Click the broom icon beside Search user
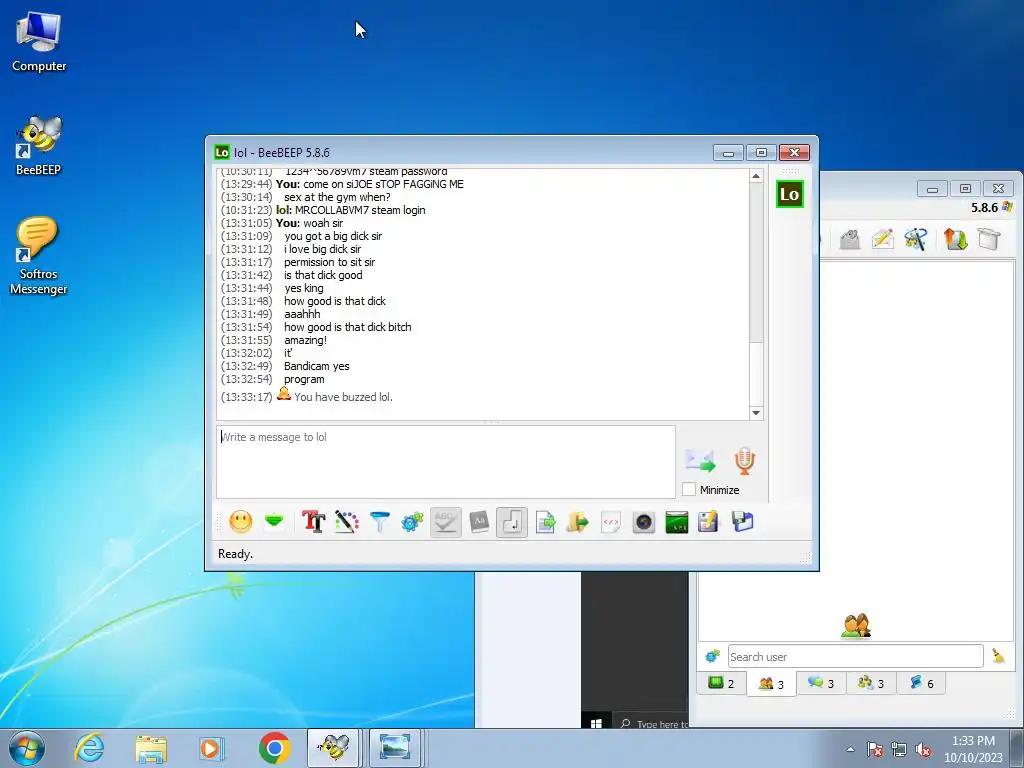Image resolution: width=1024 pixels, height=768 pixels. click(x=998, y=656)
